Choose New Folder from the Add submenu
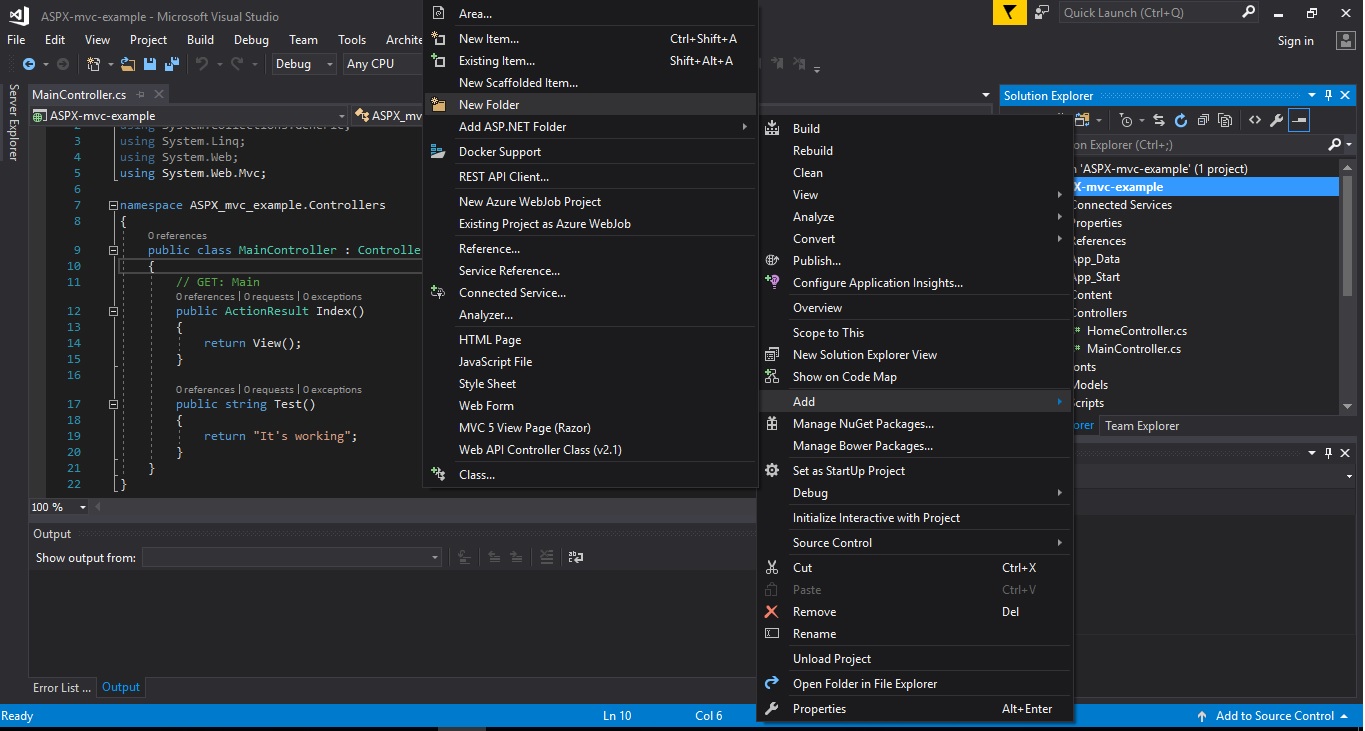 click(590, 105)
